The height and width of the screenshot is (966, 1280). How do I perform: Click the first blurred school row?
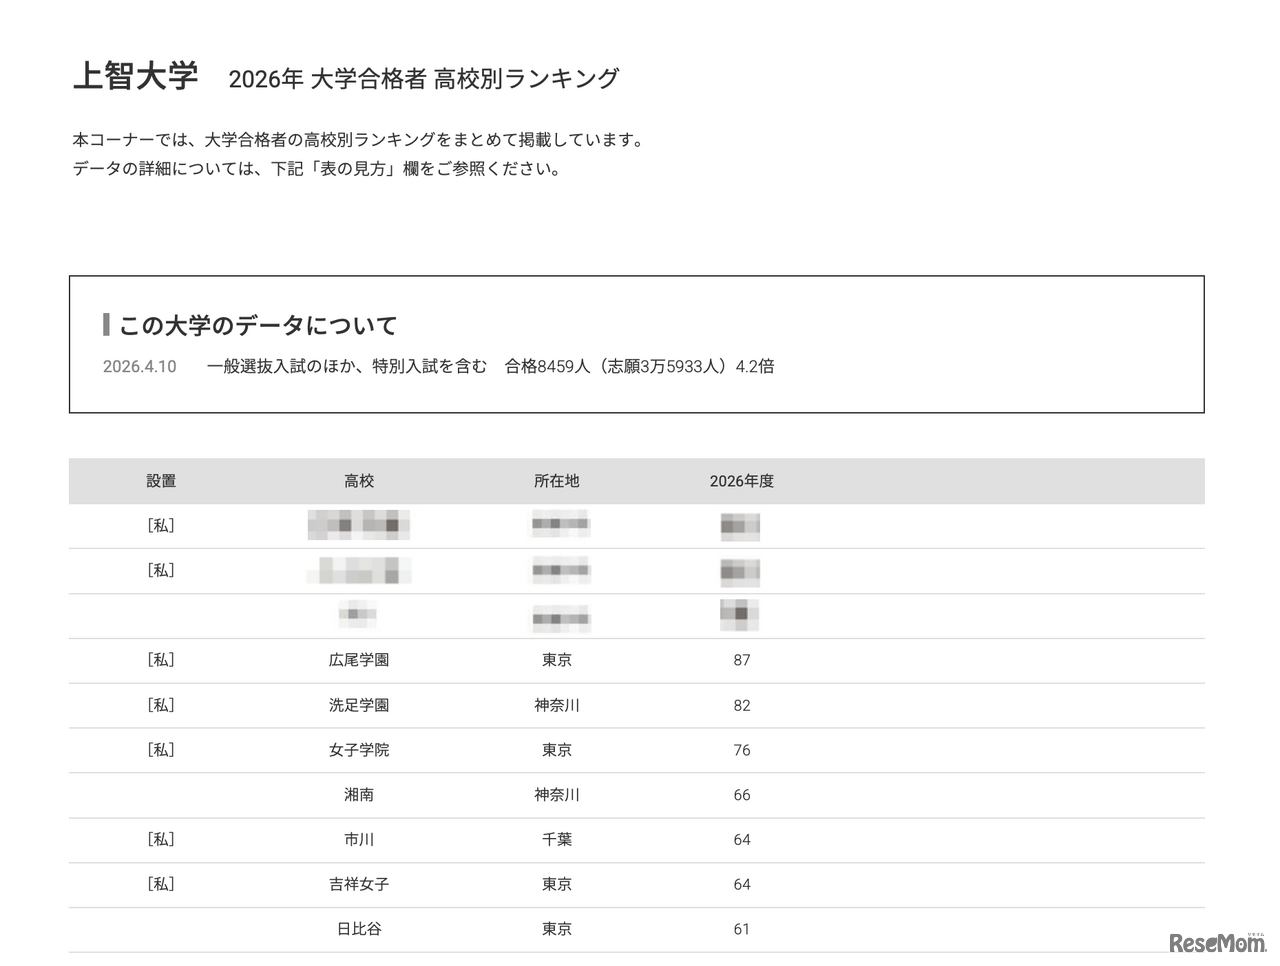[x=358, y=525]
